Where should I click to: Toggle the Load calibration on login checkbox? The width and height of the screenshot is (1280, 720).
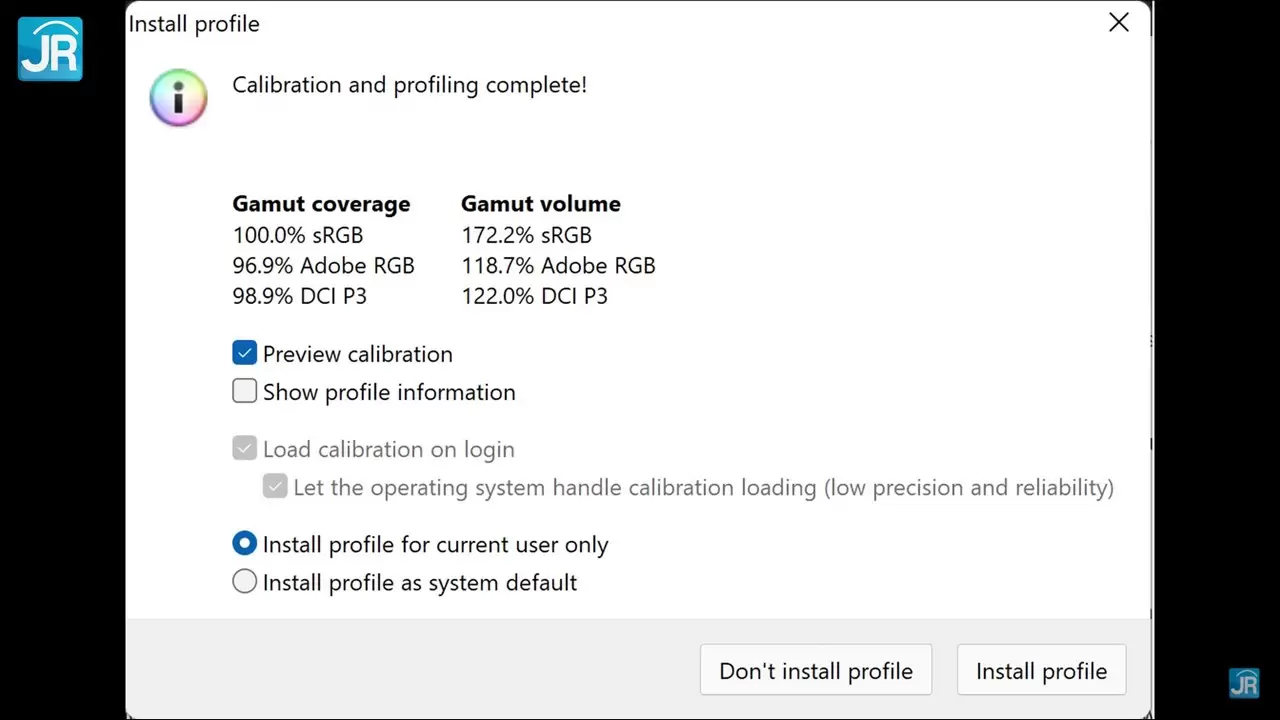tap(245, 448)
